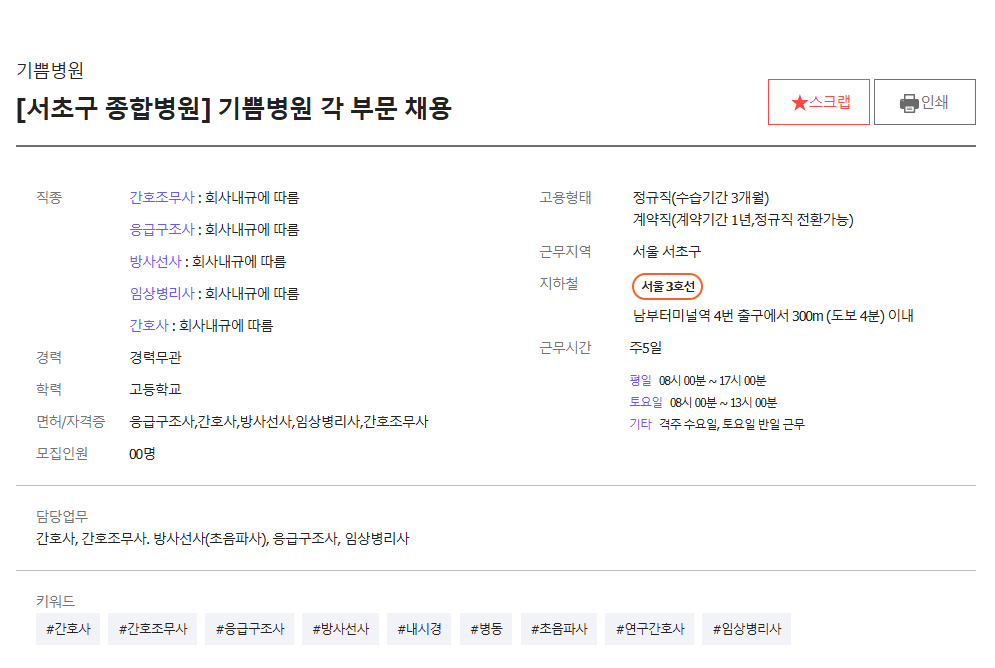
Task: Click the 서울 3호선 subway badge
Action: pos(667,286)
